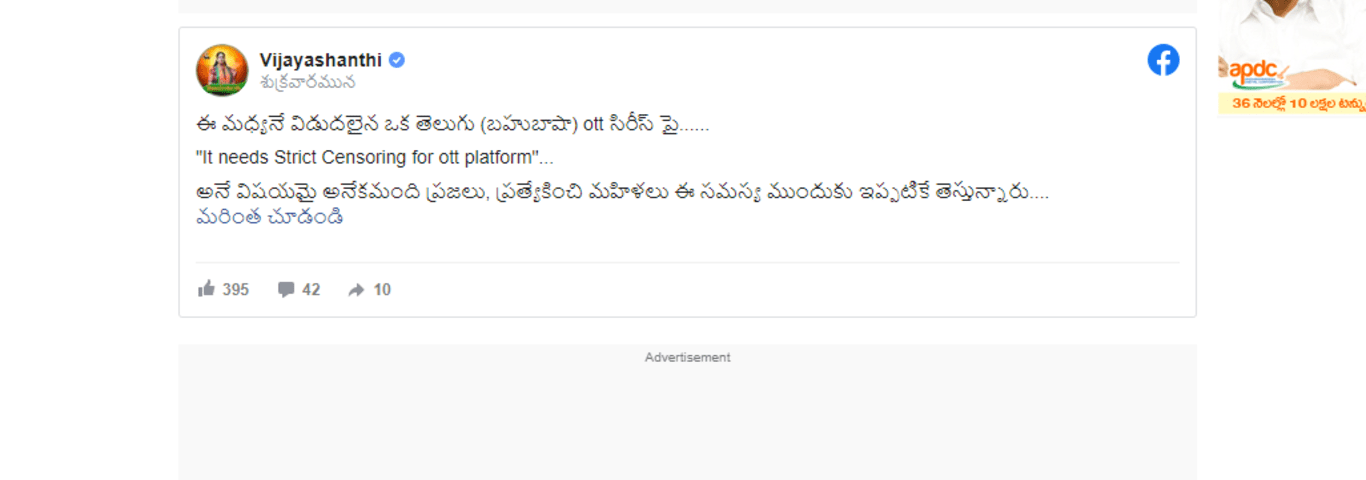View the 10 shares count

tap(382, 290)
